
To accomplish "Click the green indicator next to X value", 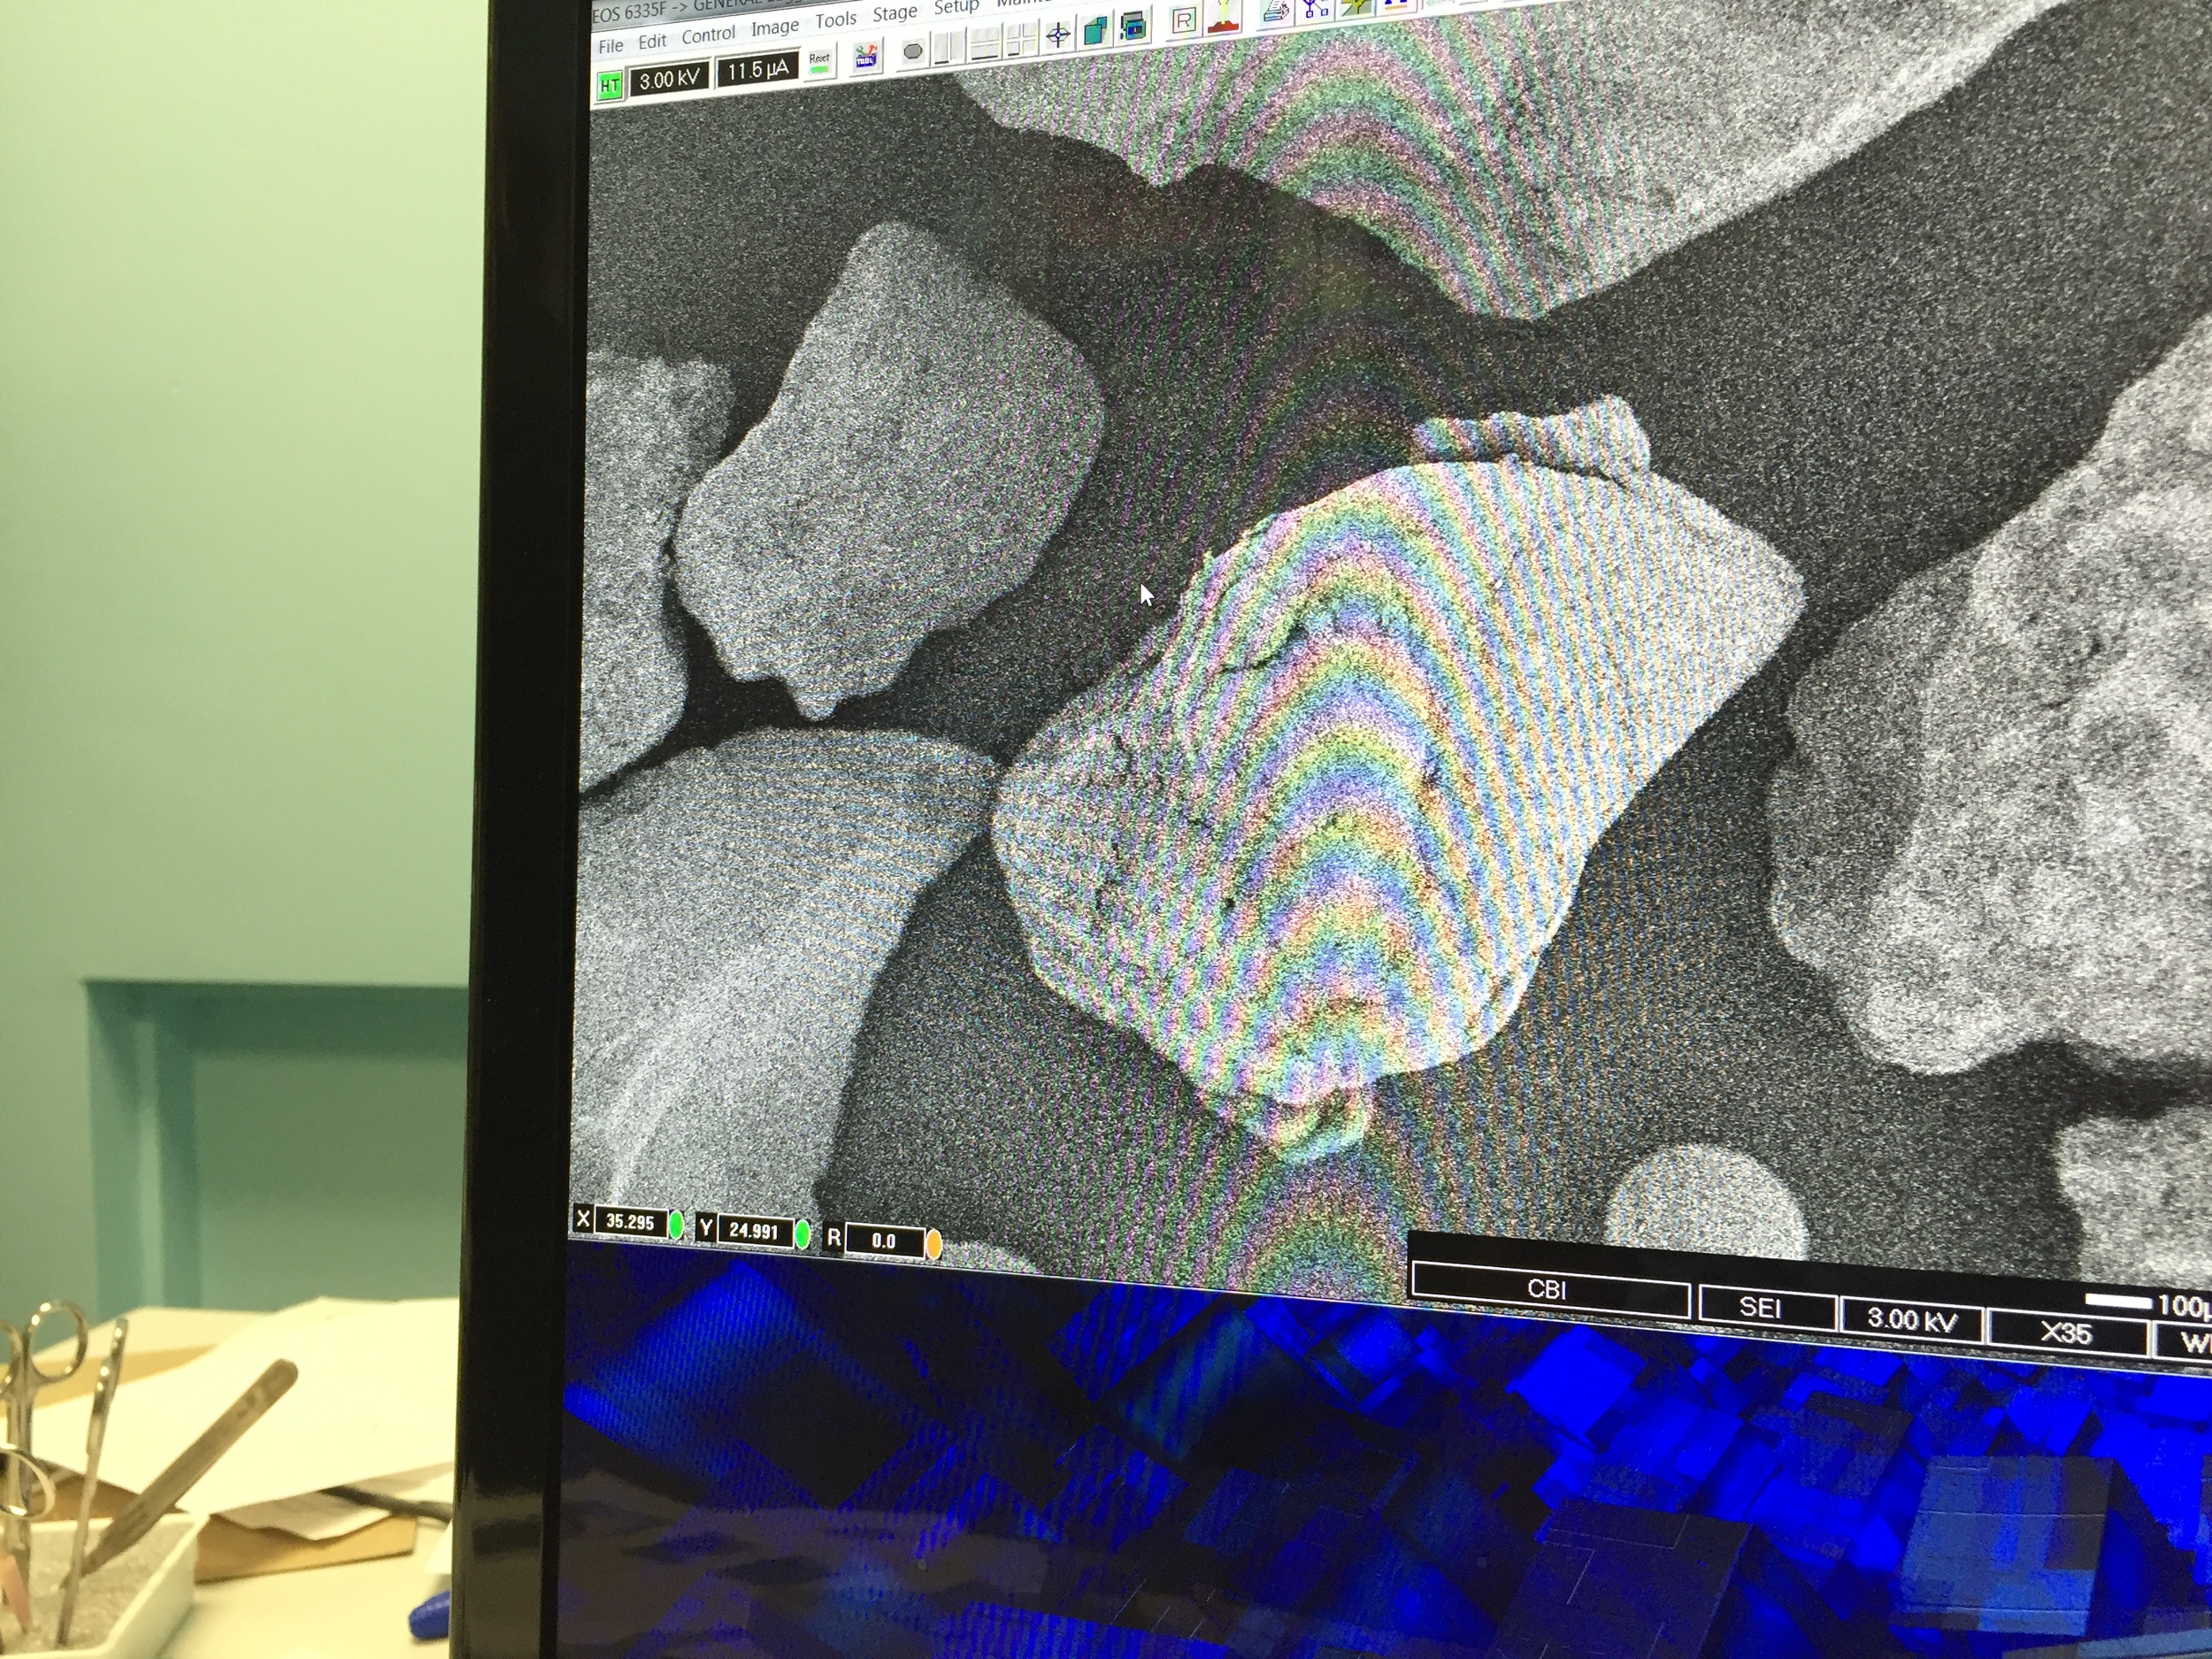I will [x=676, y=1225].
